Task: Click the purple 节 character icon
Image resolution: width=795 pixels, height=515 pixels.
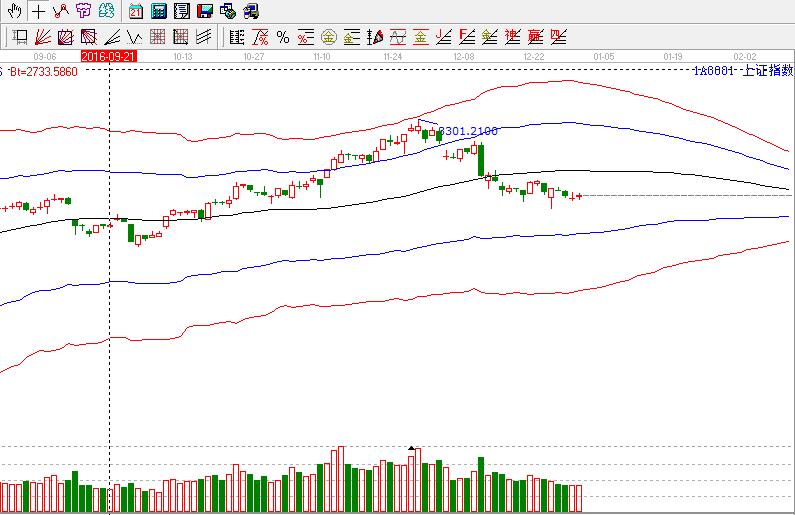Action: [x=83, y=12]
